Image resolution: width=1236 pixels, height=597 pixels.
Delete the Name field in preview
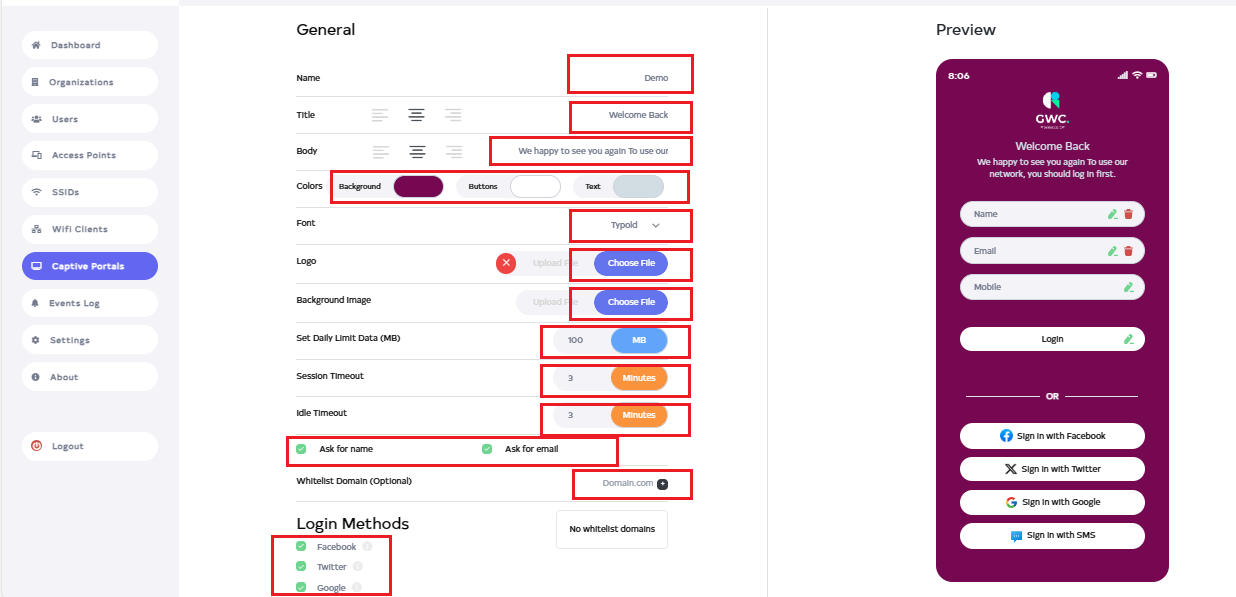click(1128, 214)
